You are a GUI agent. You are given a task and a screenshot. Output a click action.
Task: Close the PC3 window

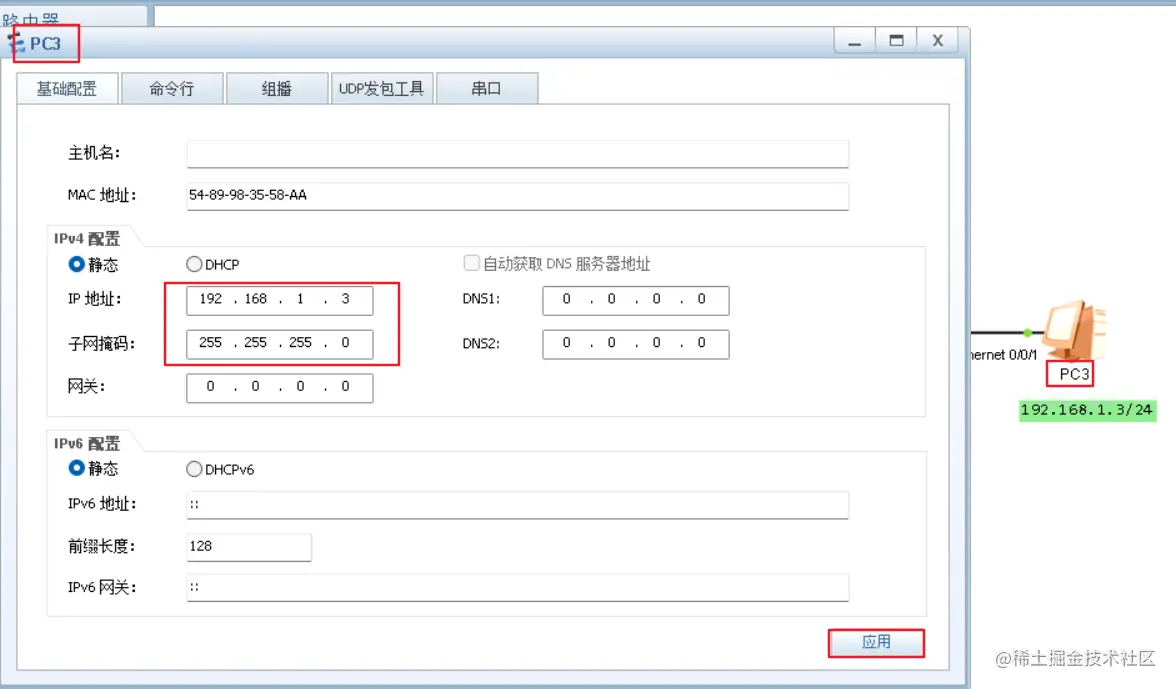point(938,41)
